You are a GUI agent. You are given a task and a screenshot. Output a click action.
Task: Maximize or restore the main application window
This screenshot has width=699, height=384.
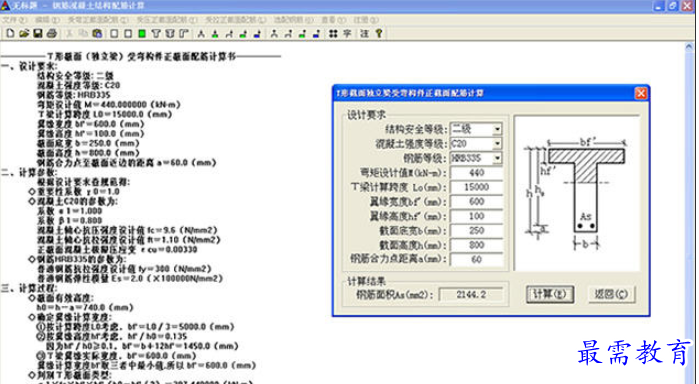click(x=672, y=6)
